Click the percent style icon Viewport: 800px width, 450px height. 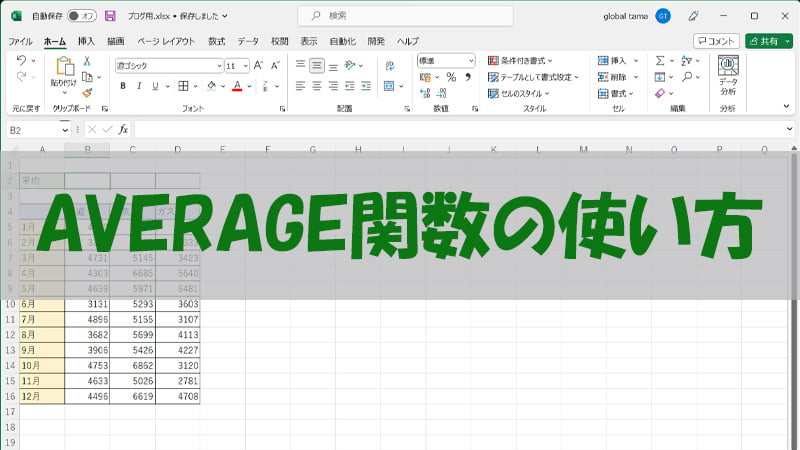click(x=451, y=77)
